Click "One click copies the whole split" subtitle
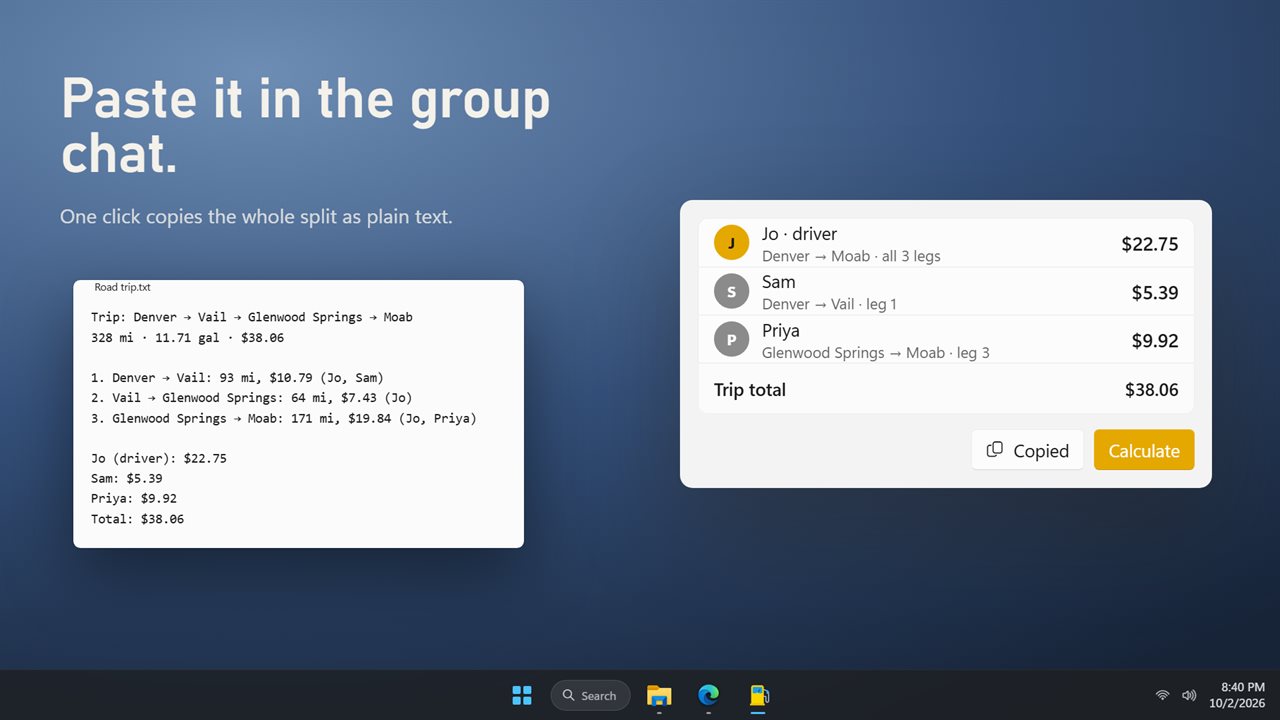Screen dimensions: 1280x720 (x=256, y=217)
